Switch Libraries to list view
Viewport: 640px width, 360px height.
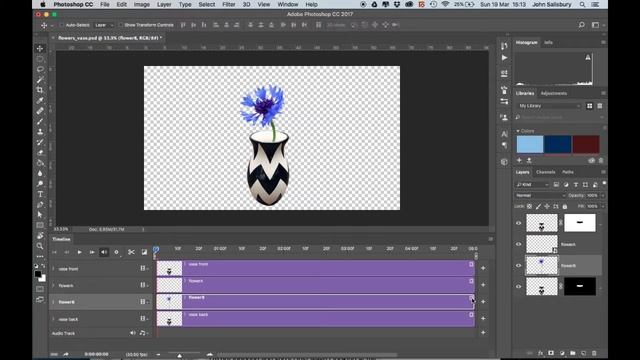[600, 106]
